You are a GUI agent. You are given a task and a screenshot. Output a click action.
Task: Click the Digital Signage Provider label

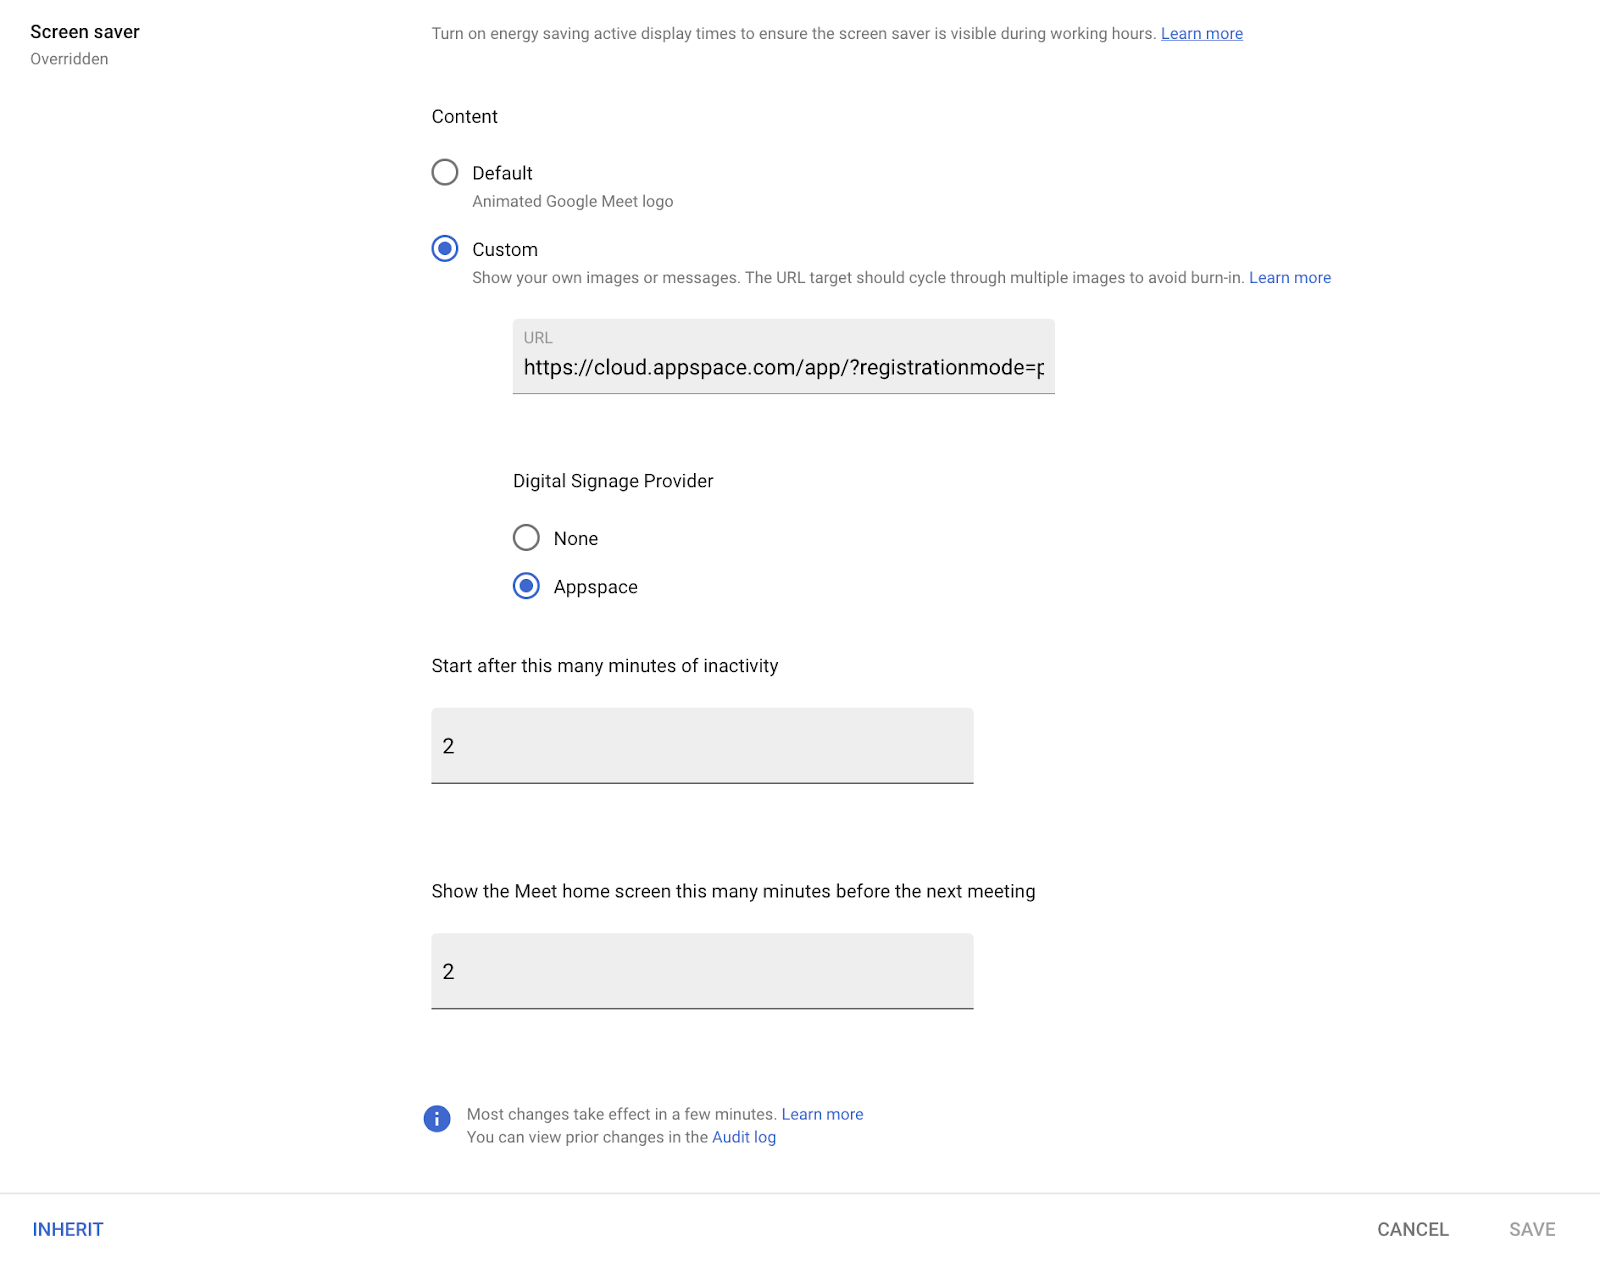point(613,481)
